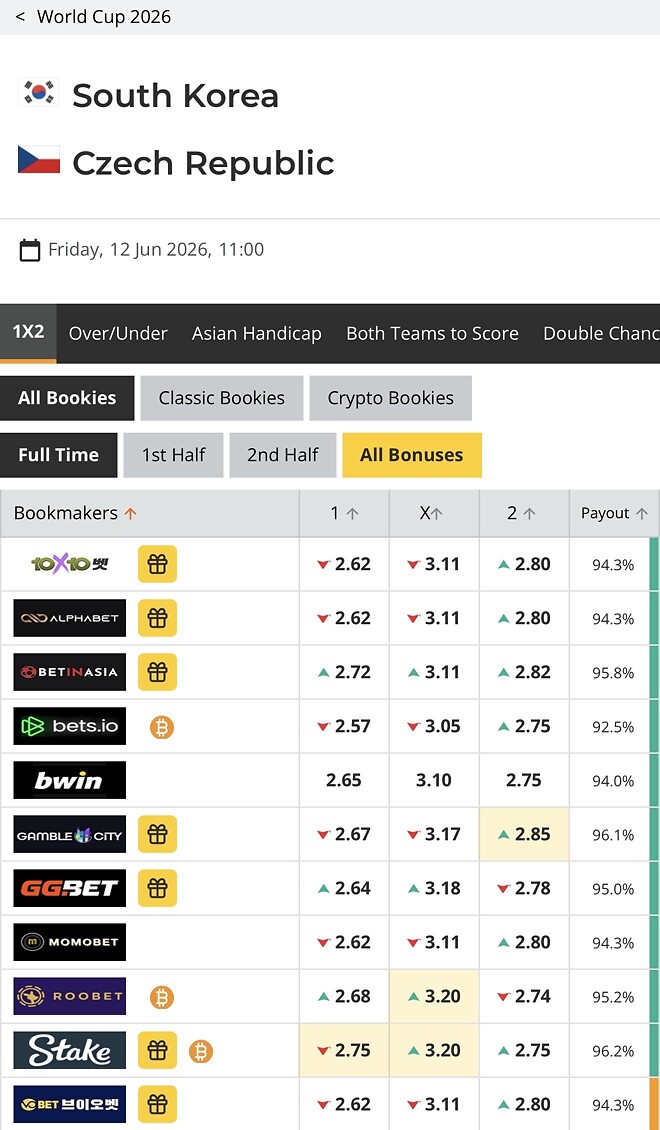The image size is (660, 1130).
Task: Click the Gamble City gift bonus icon
Action: tap(157, 834)
